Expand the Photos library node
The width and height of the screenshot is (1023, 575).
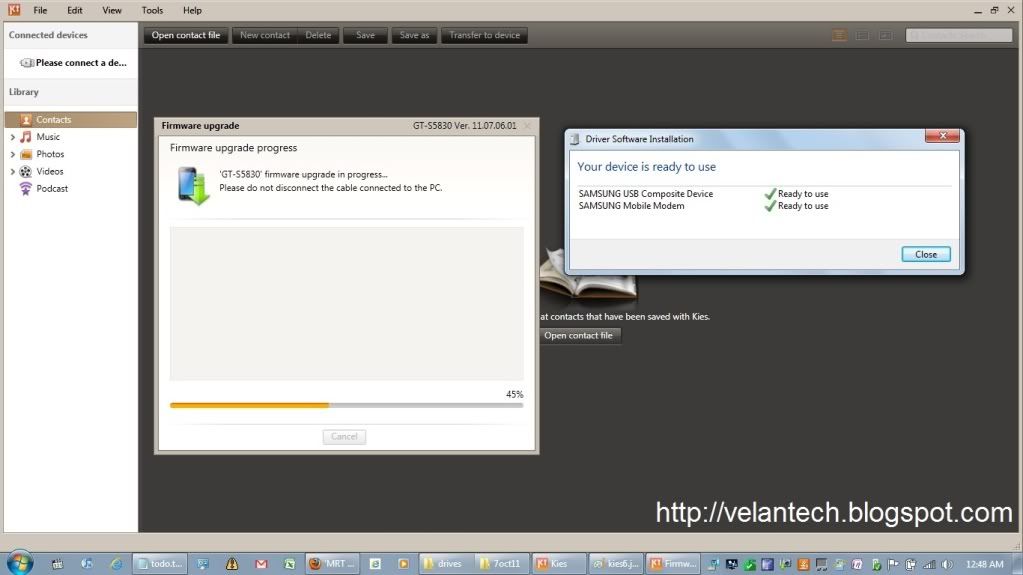12,155
